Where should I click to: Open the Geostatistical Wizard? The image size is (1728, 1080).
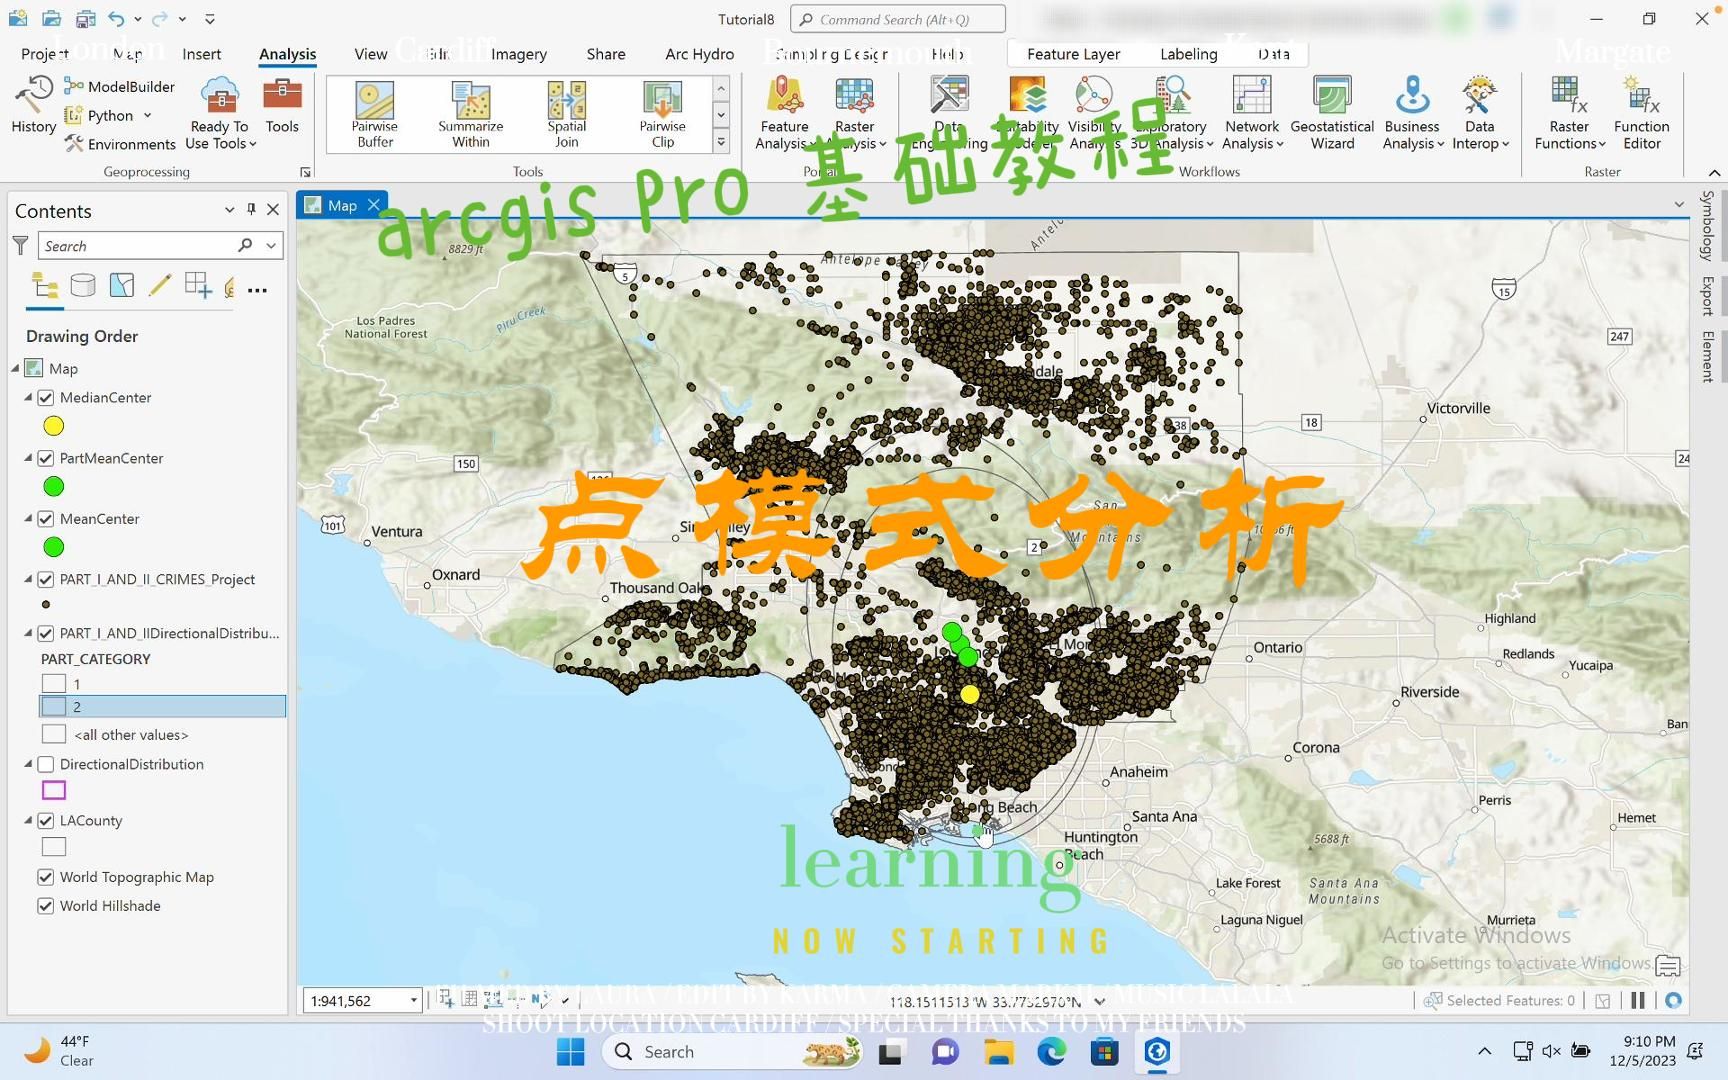tap(1332, 113)
